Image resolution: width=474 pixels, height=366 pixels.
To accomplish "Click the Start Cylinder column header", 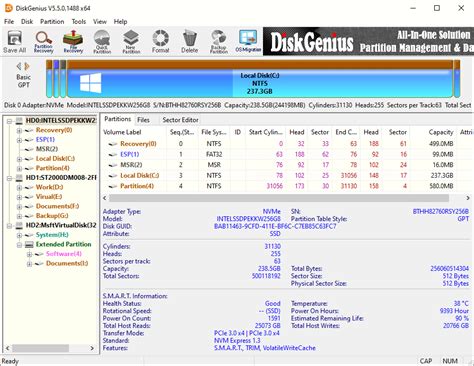I will 265,132.
